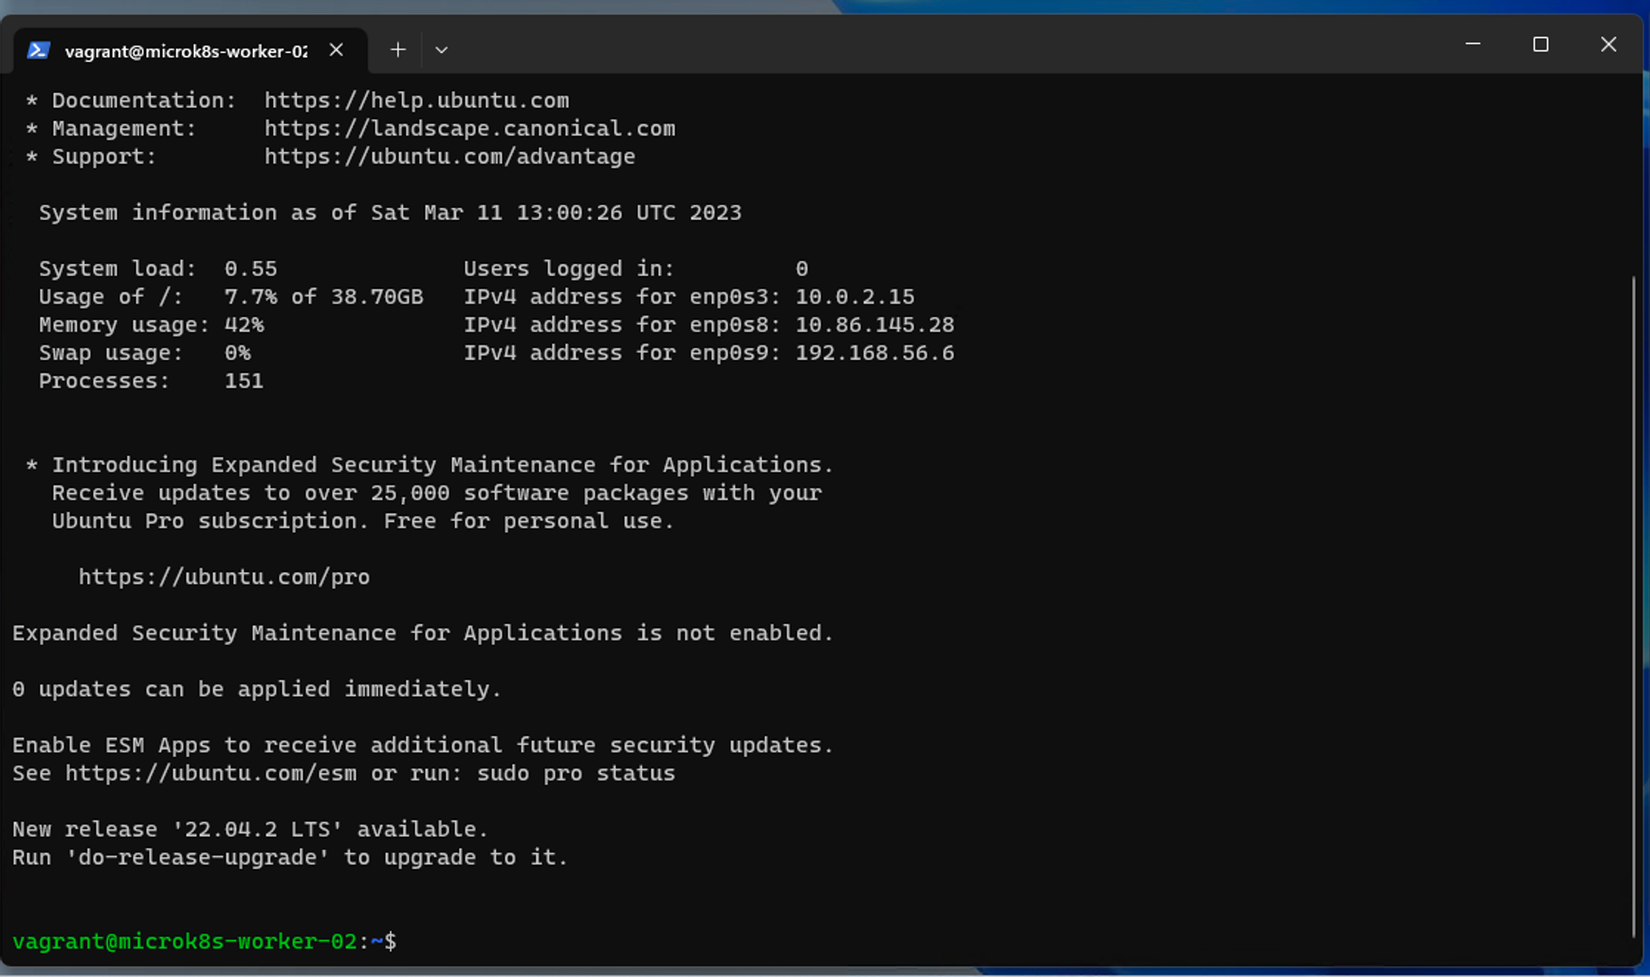Click the dollar sign prompt symbol
The height and width of the screenshot is (977, 1650).
(x=391, y=941)
